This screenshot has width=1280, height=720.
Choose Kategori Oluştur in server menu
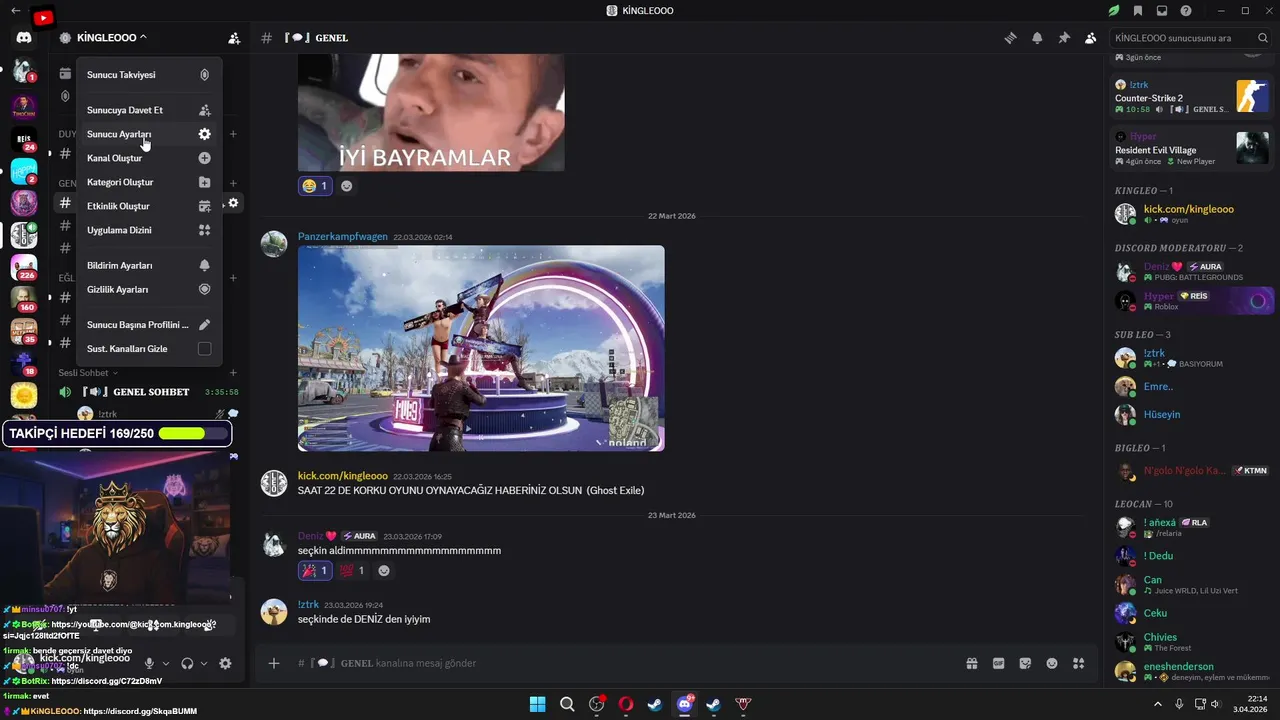click(149, 182)
